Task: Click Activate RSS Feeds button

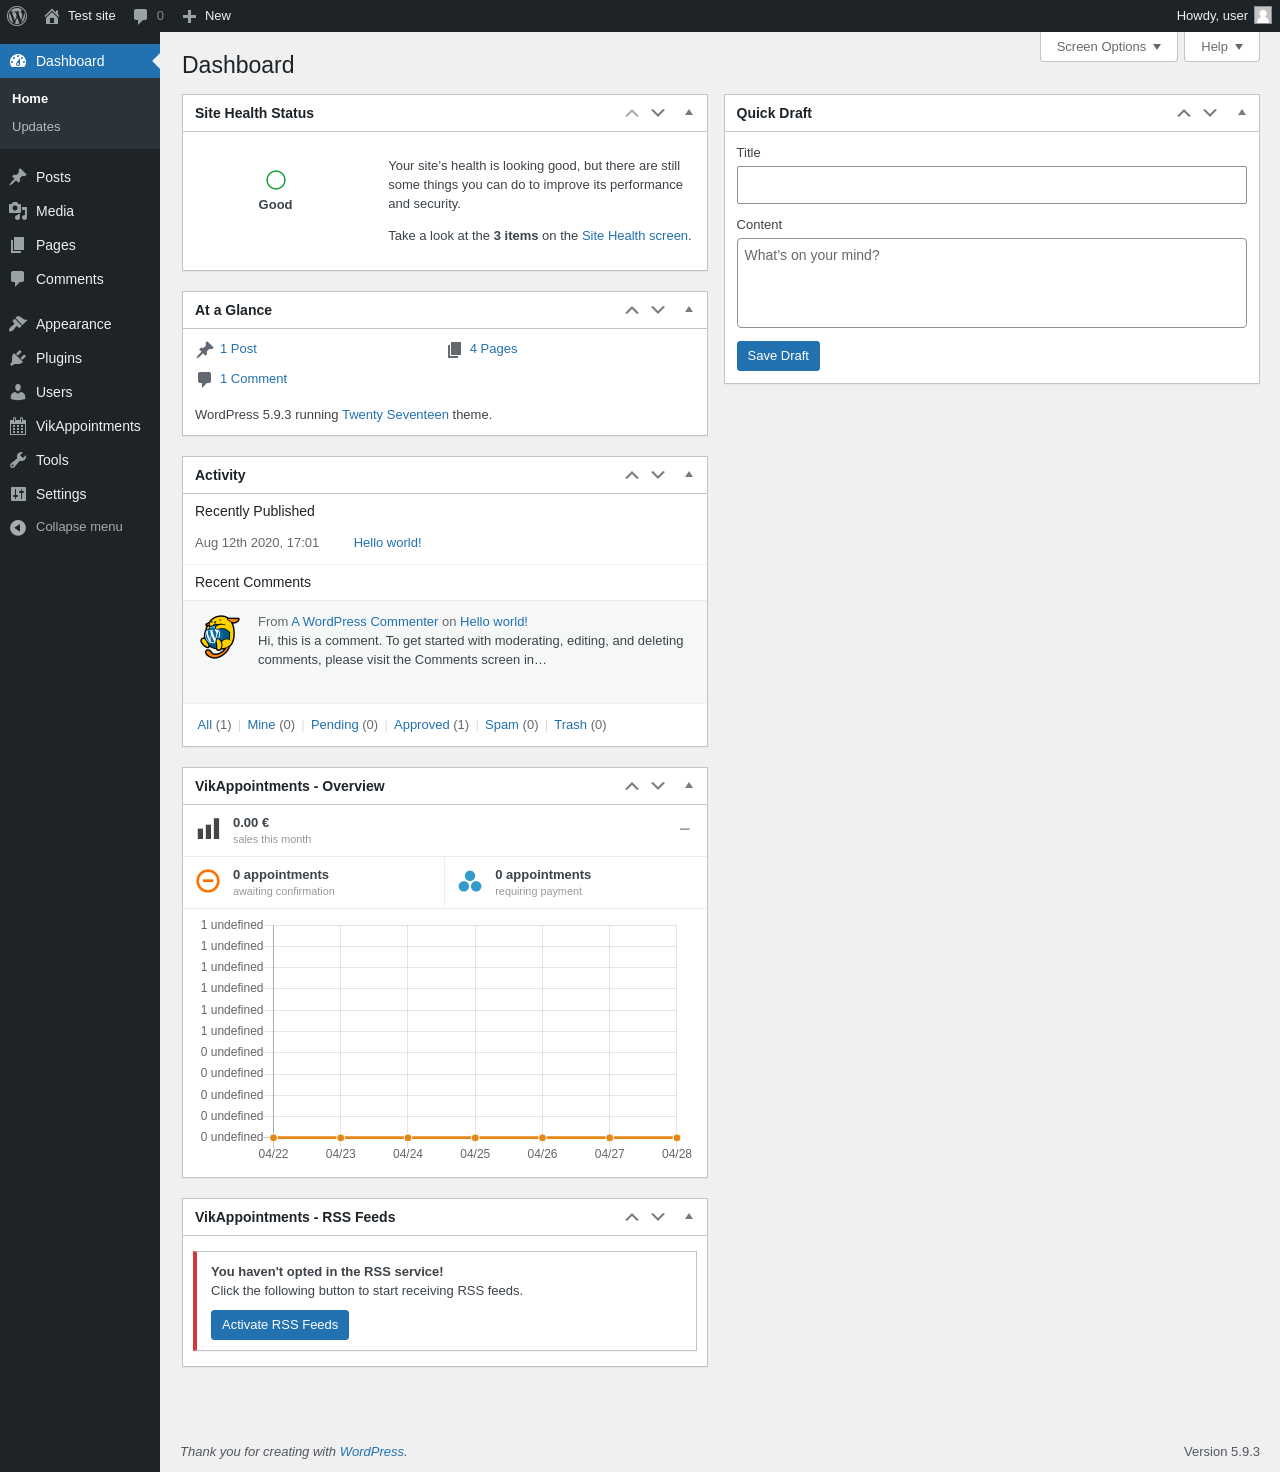Action: pos(280,1325)
